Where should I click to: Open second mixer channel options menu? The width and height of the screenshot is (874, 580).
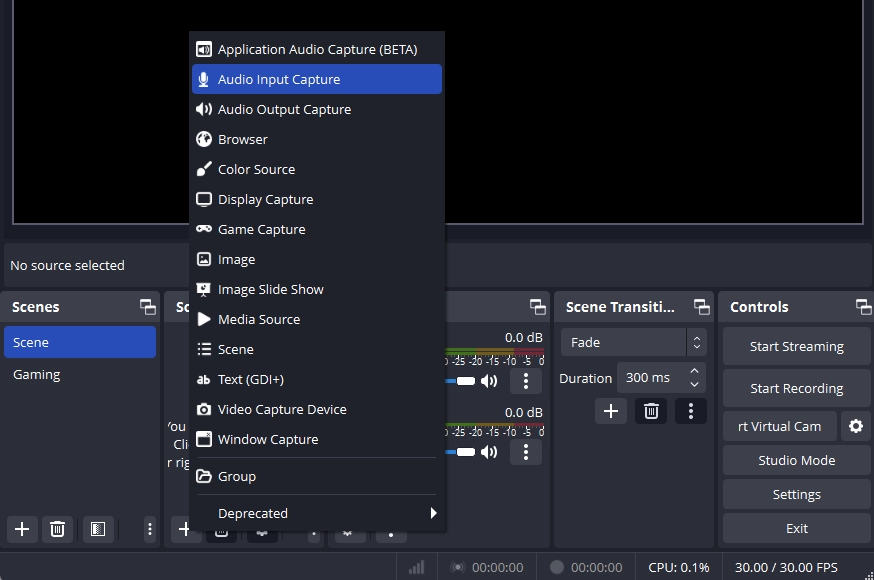coord(526,452)
